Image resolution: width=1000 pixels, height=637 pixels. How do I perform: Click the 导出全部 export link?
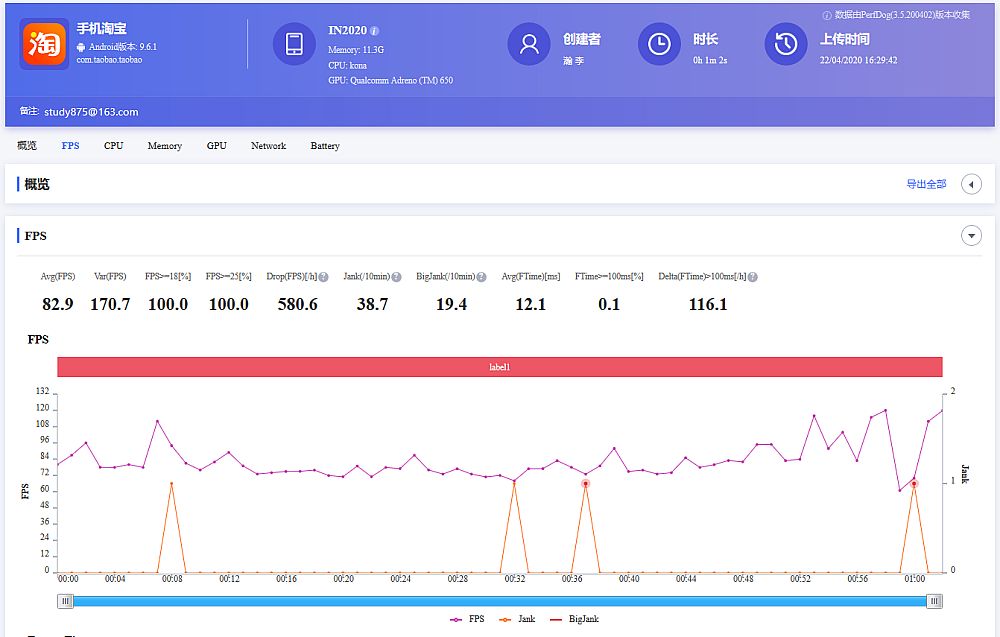pyautogui.click(x=928, y=184)
